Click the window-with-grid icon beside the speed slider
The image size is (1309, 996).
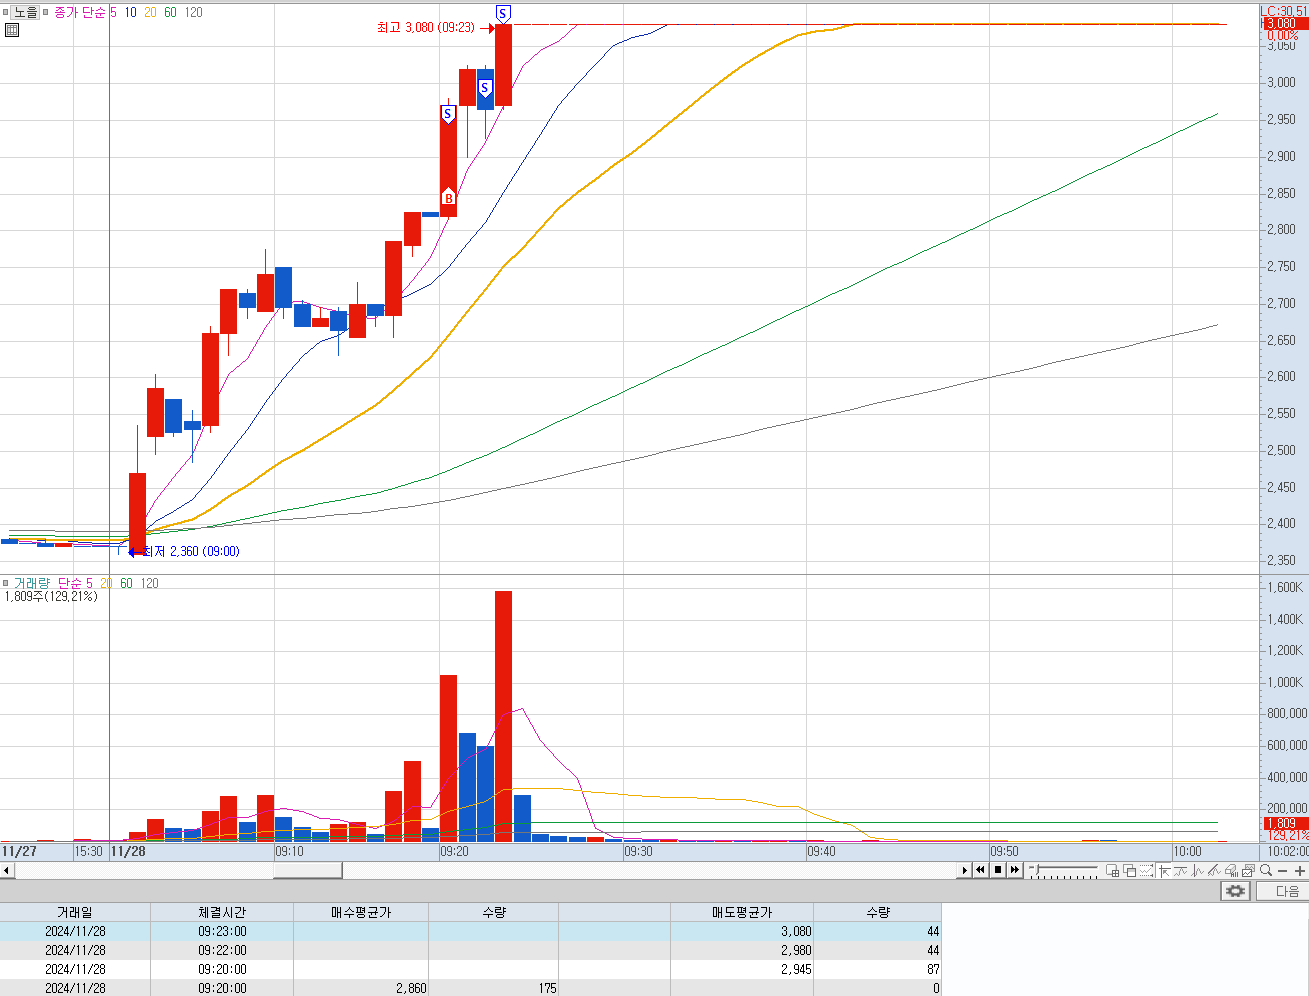point(1113,871)
